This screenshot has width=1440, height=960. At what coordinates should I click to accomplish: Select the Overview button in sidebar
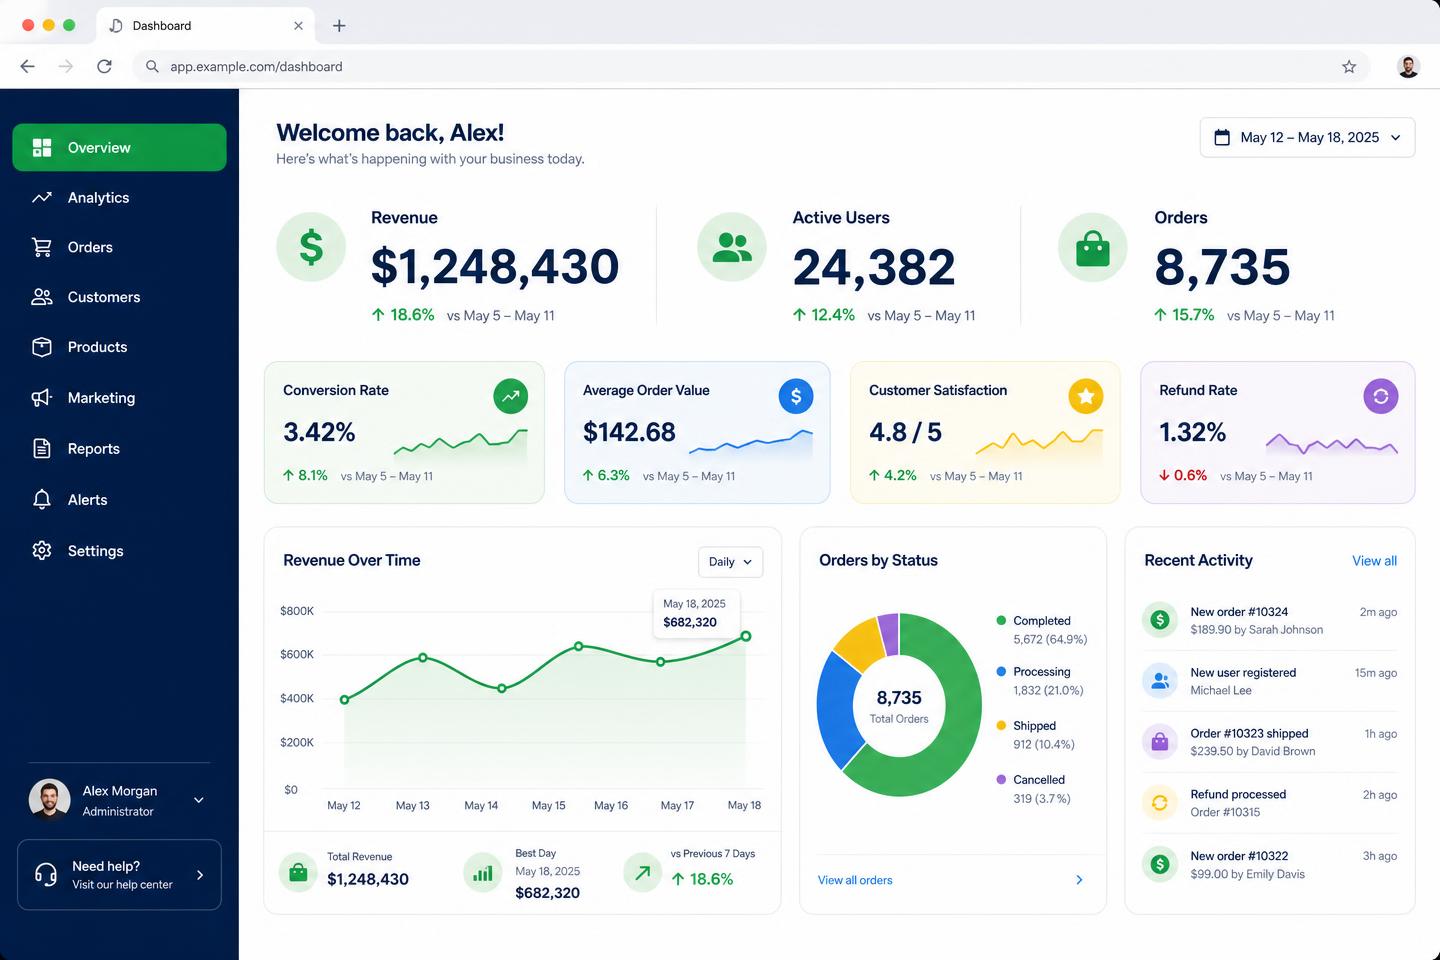coord(120,148)
